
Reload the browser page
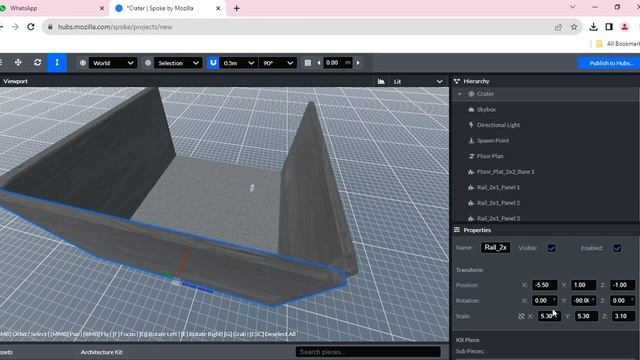[x=31, y=27]
